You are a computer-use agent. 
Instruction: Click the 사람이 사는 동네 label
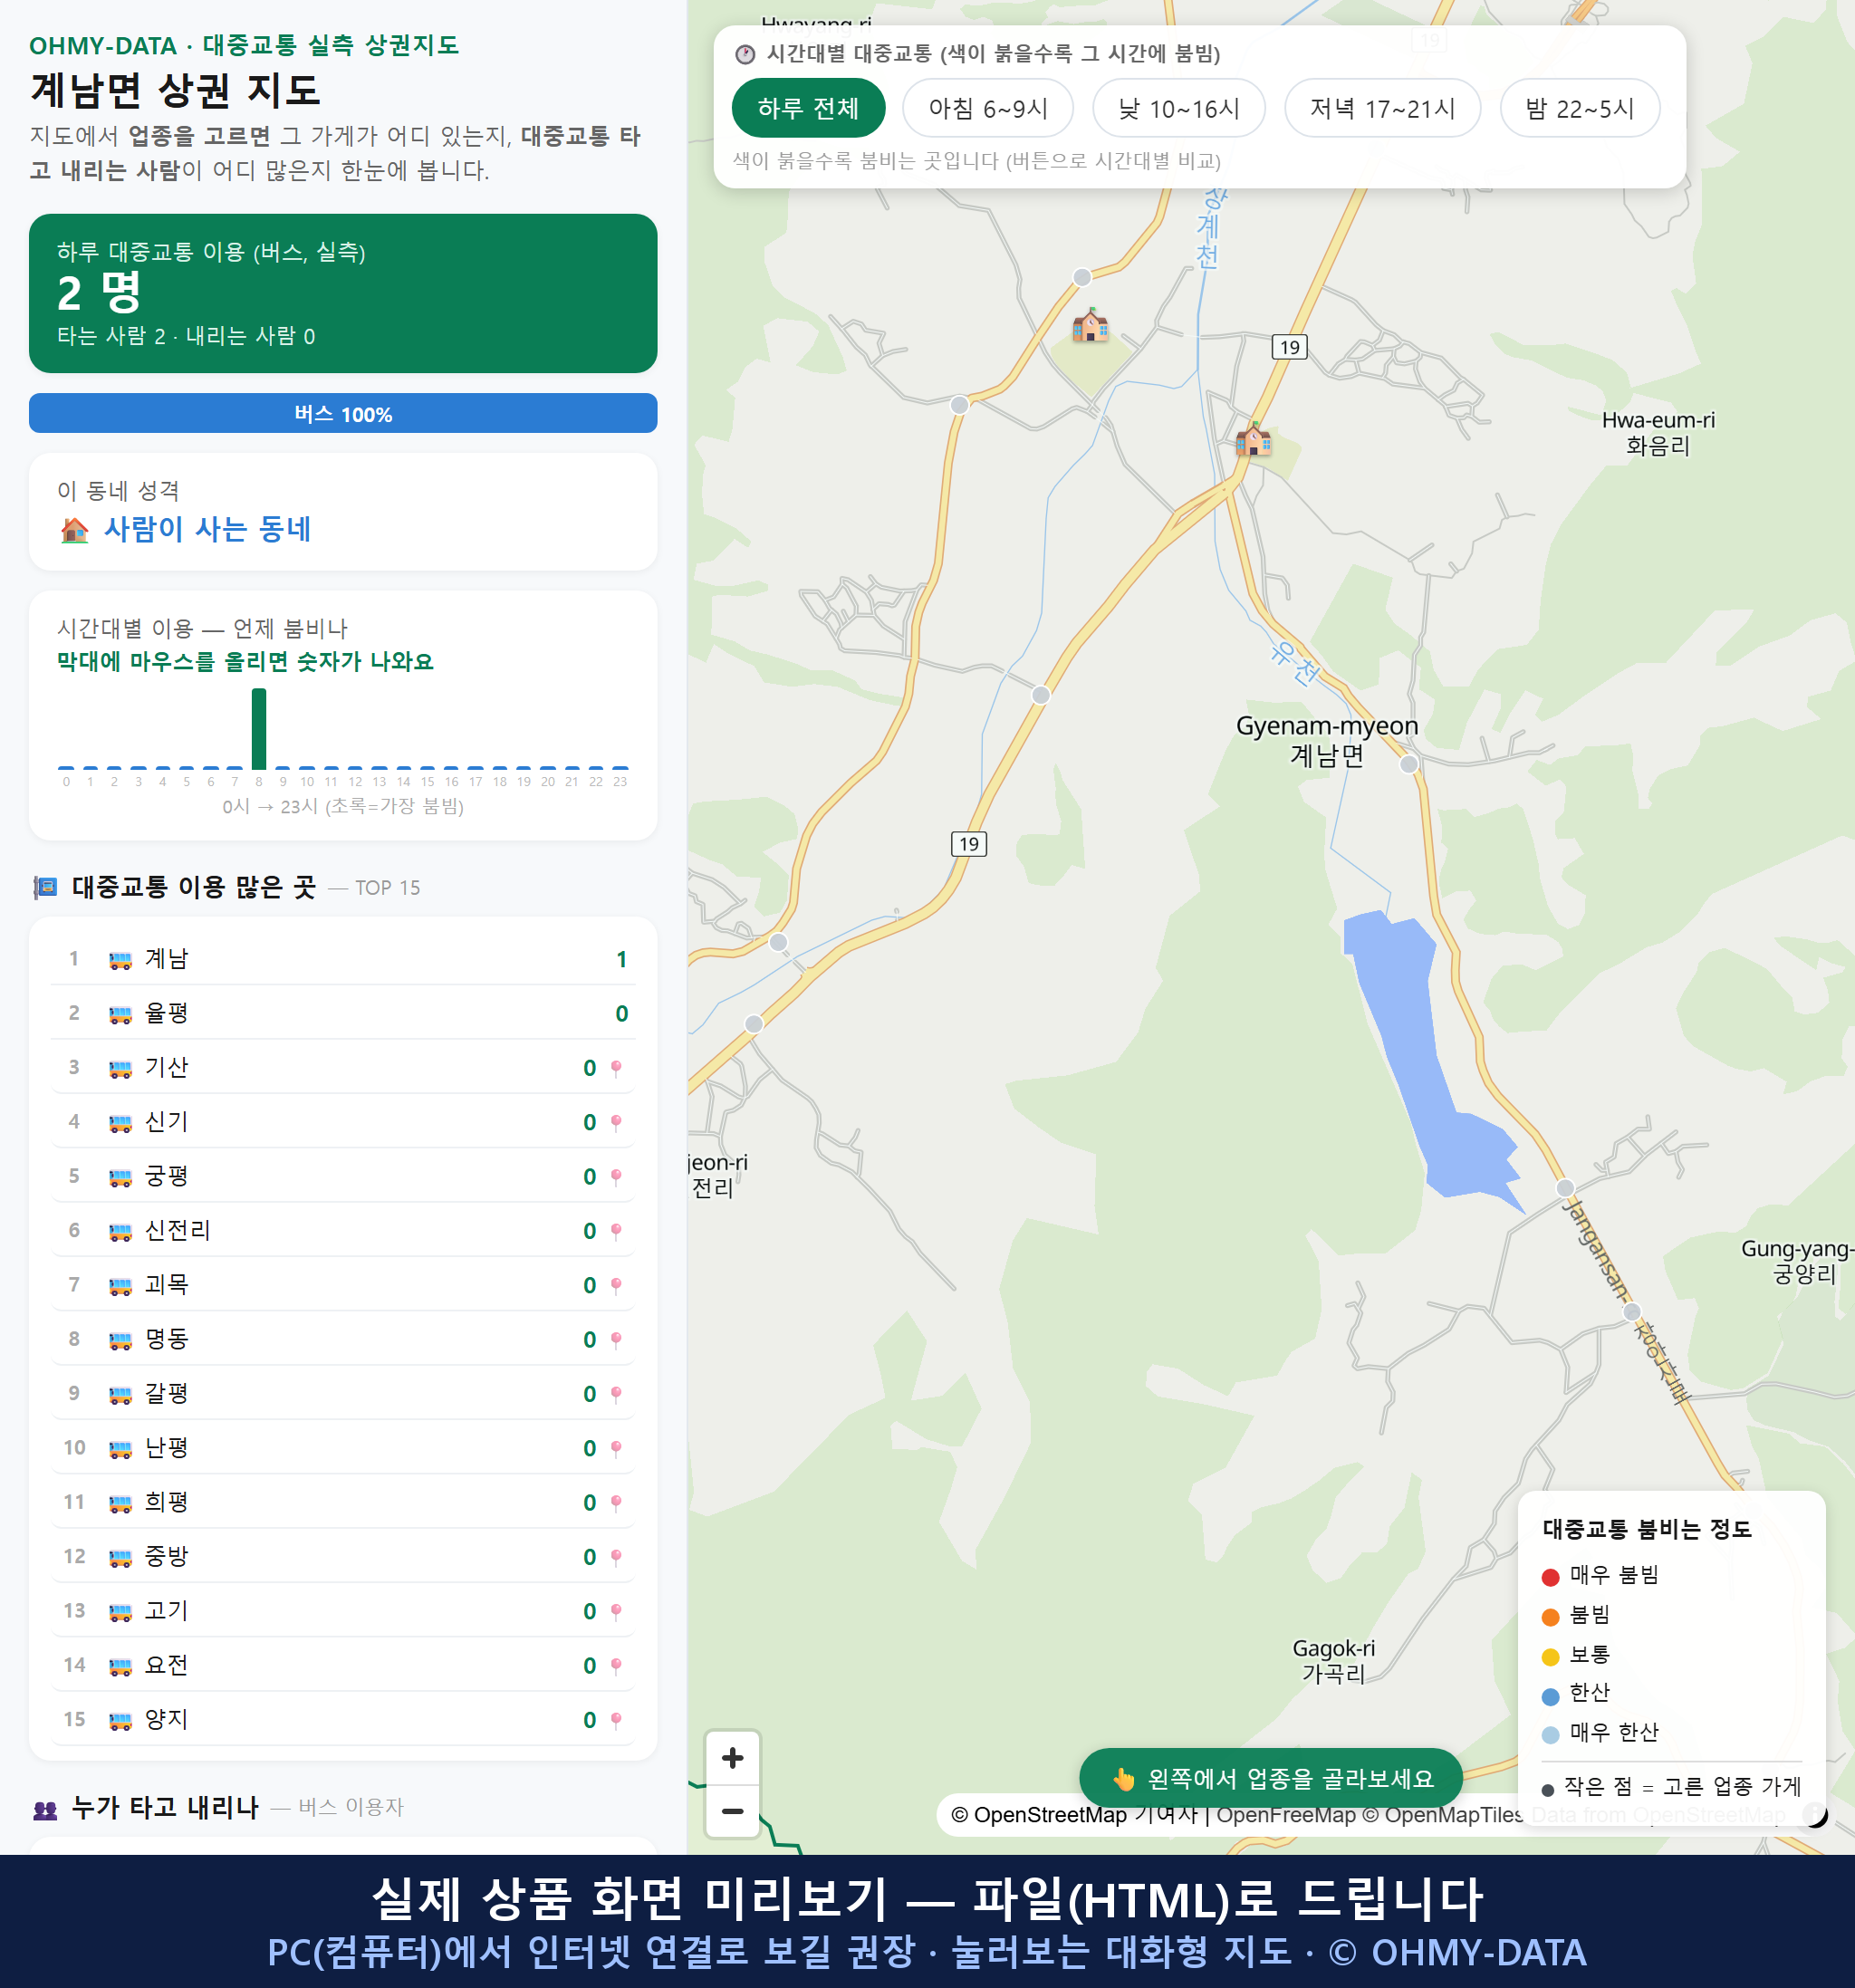pos(208,529)
